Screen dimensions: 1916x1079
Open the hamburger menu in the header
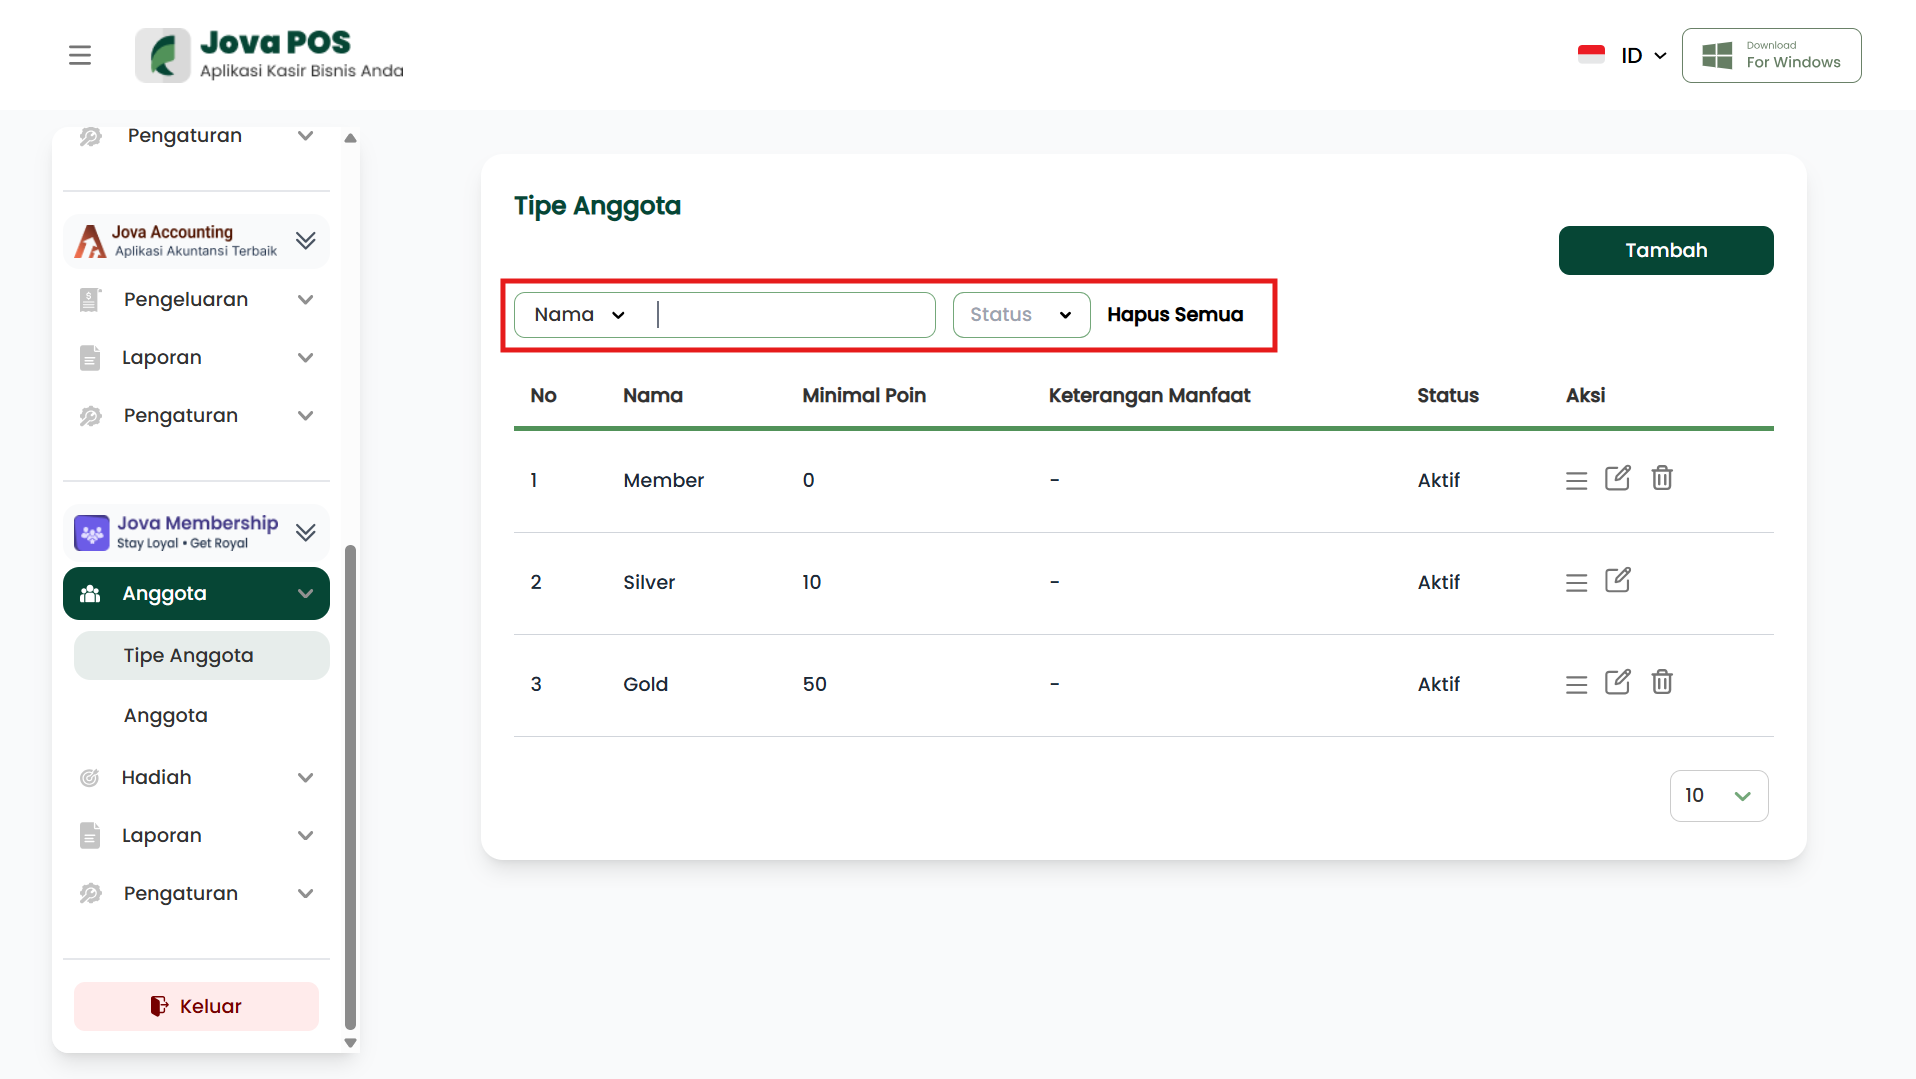pyautogui.click(x=80, y=55)
